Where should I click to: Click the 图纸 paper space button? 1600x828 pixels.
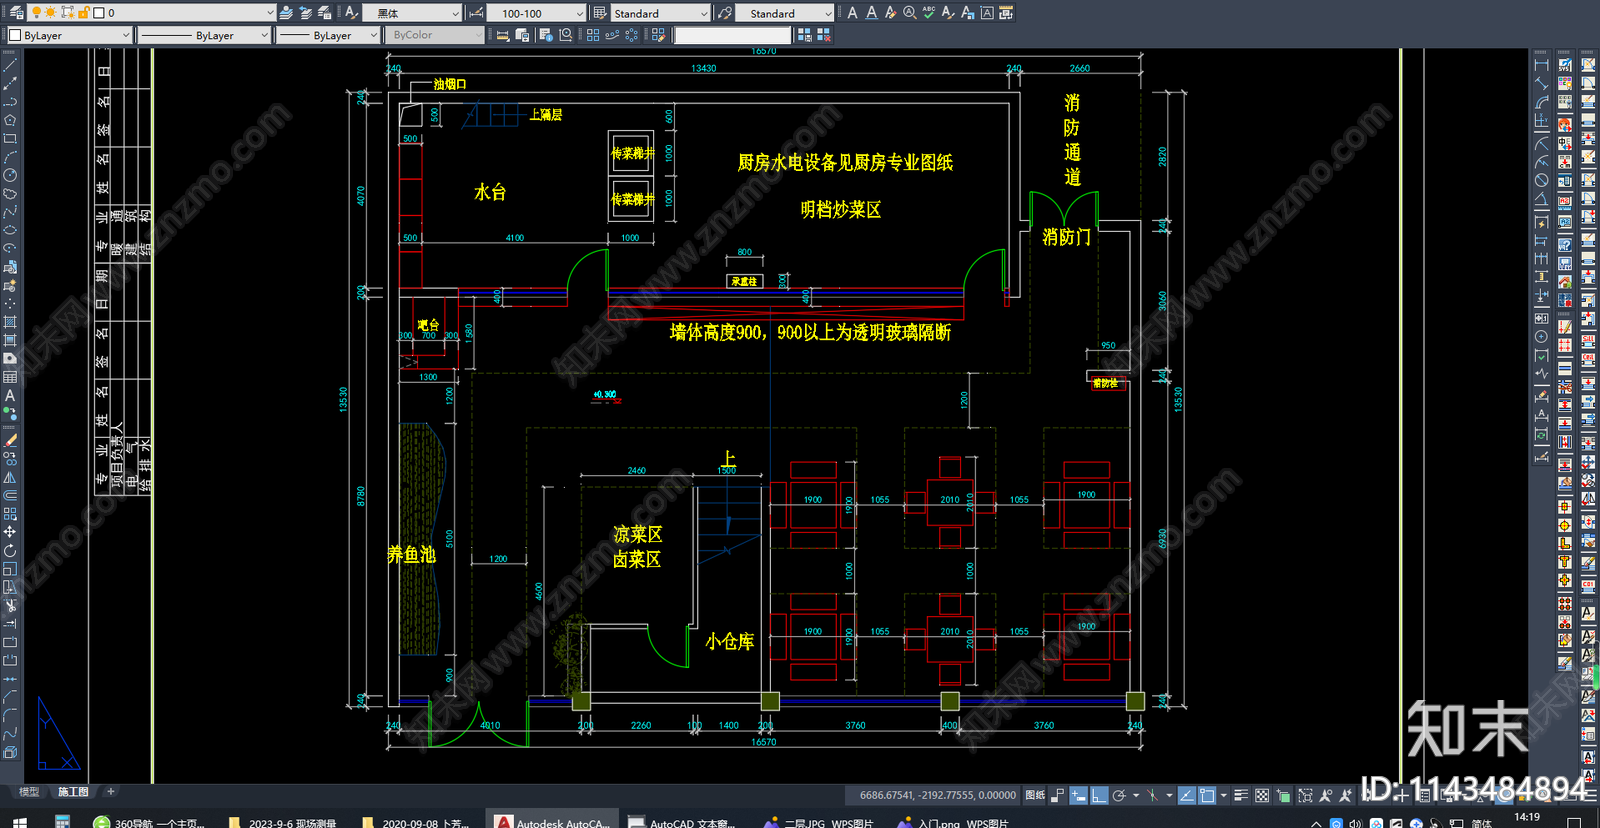[1035, 796]
